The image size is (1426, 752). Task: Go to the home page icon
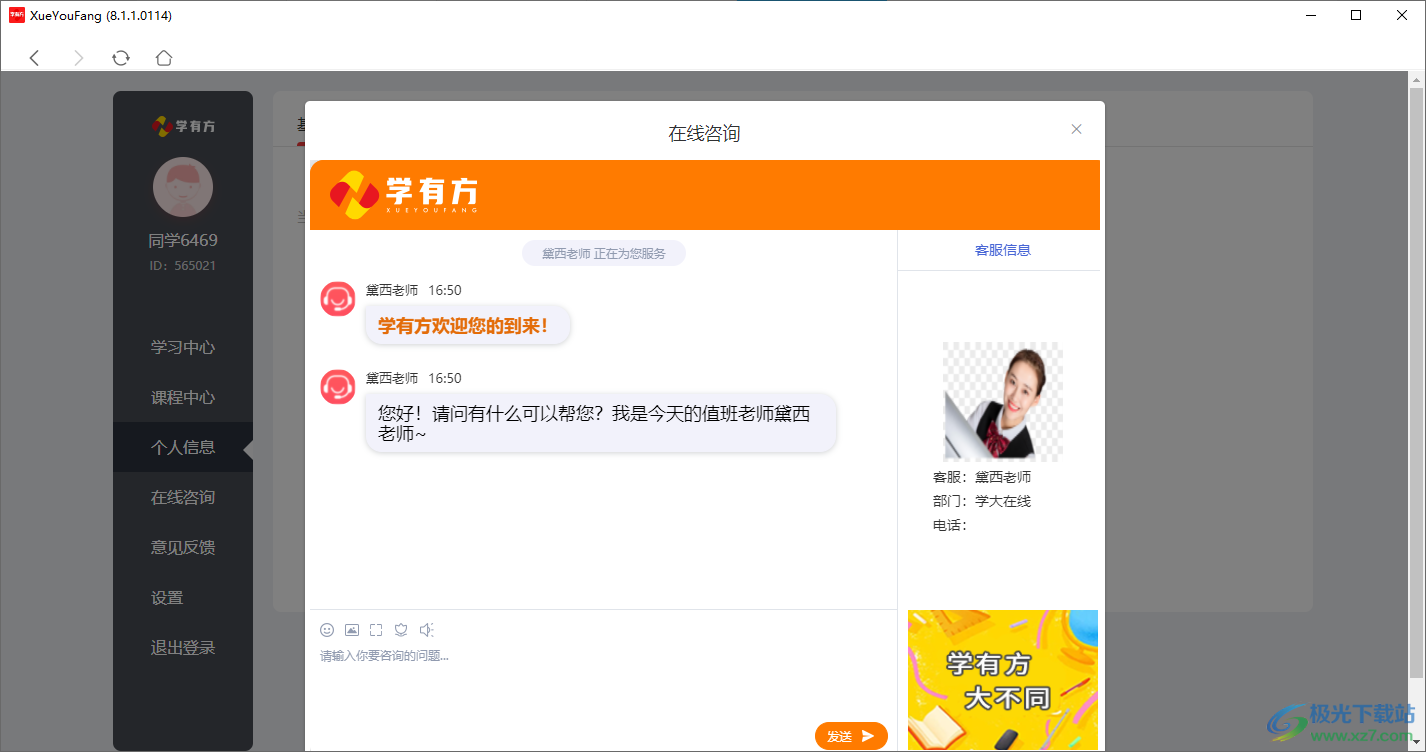click(164, 58)
